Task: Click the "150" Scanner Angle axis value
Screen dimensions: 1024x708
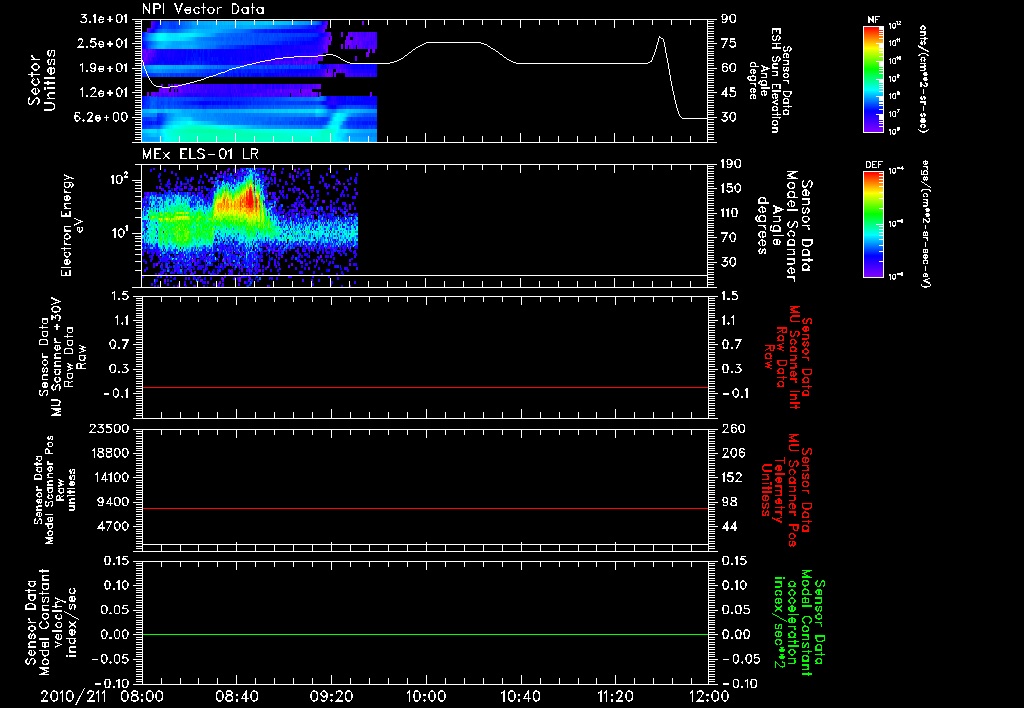Action: point(731,188)
